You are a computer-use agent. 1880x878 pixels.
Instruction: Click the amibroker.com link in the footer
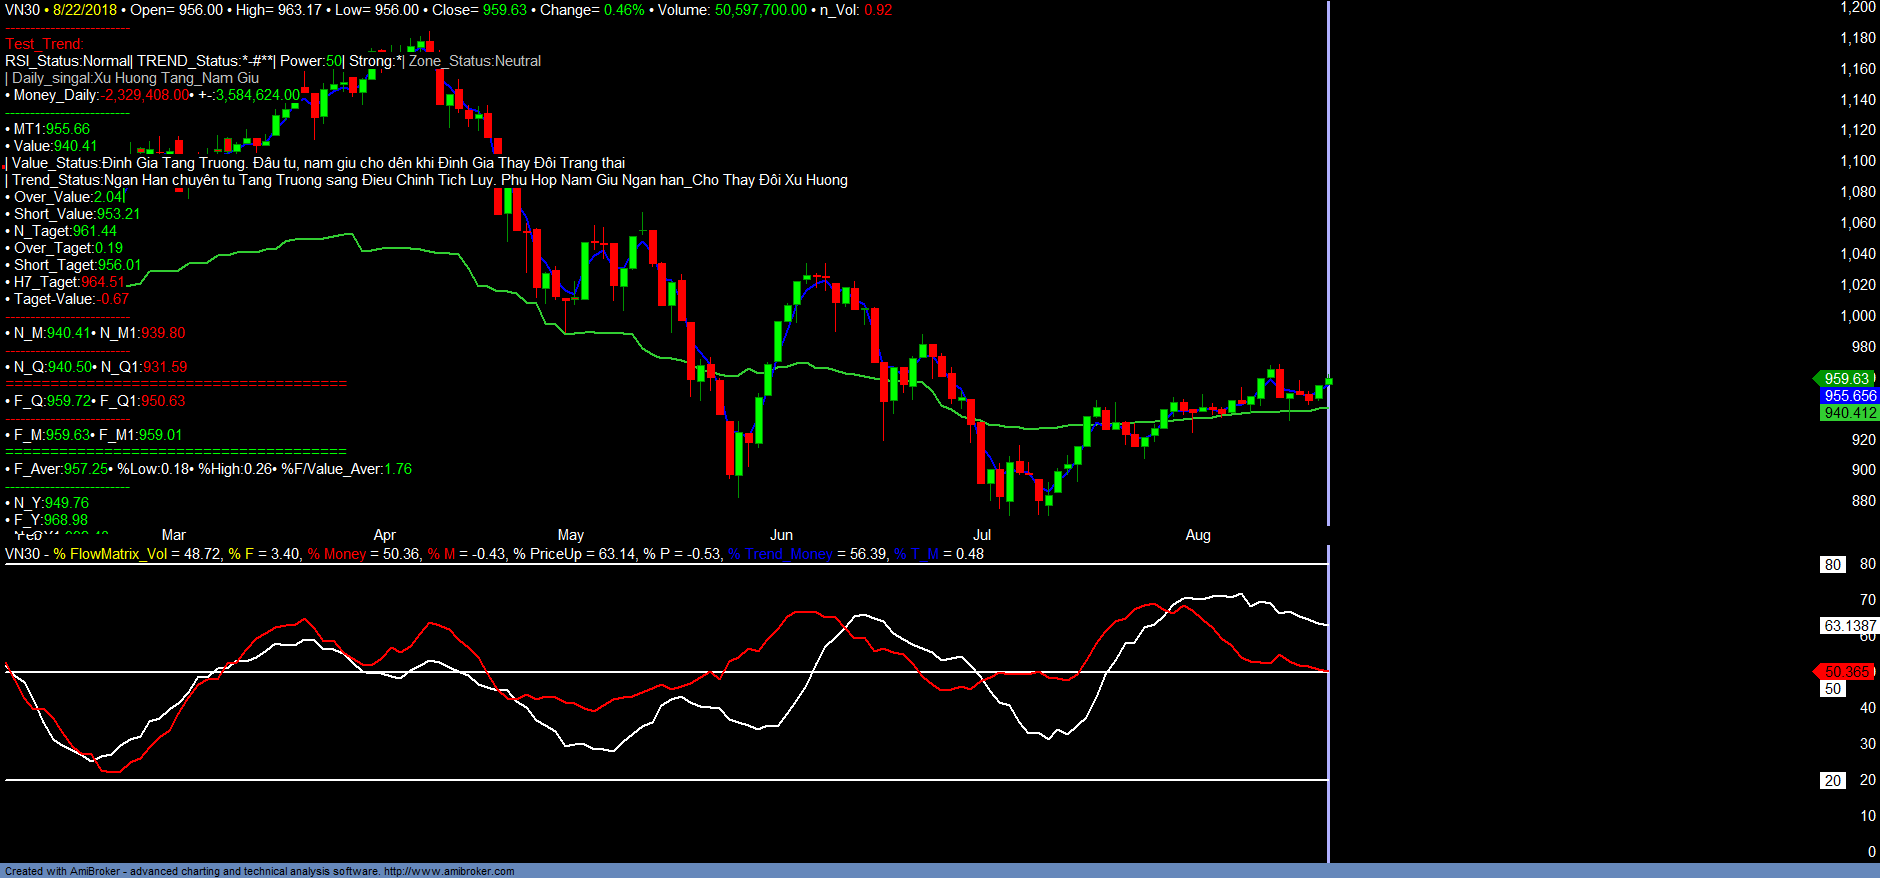(x=449, y=871)
